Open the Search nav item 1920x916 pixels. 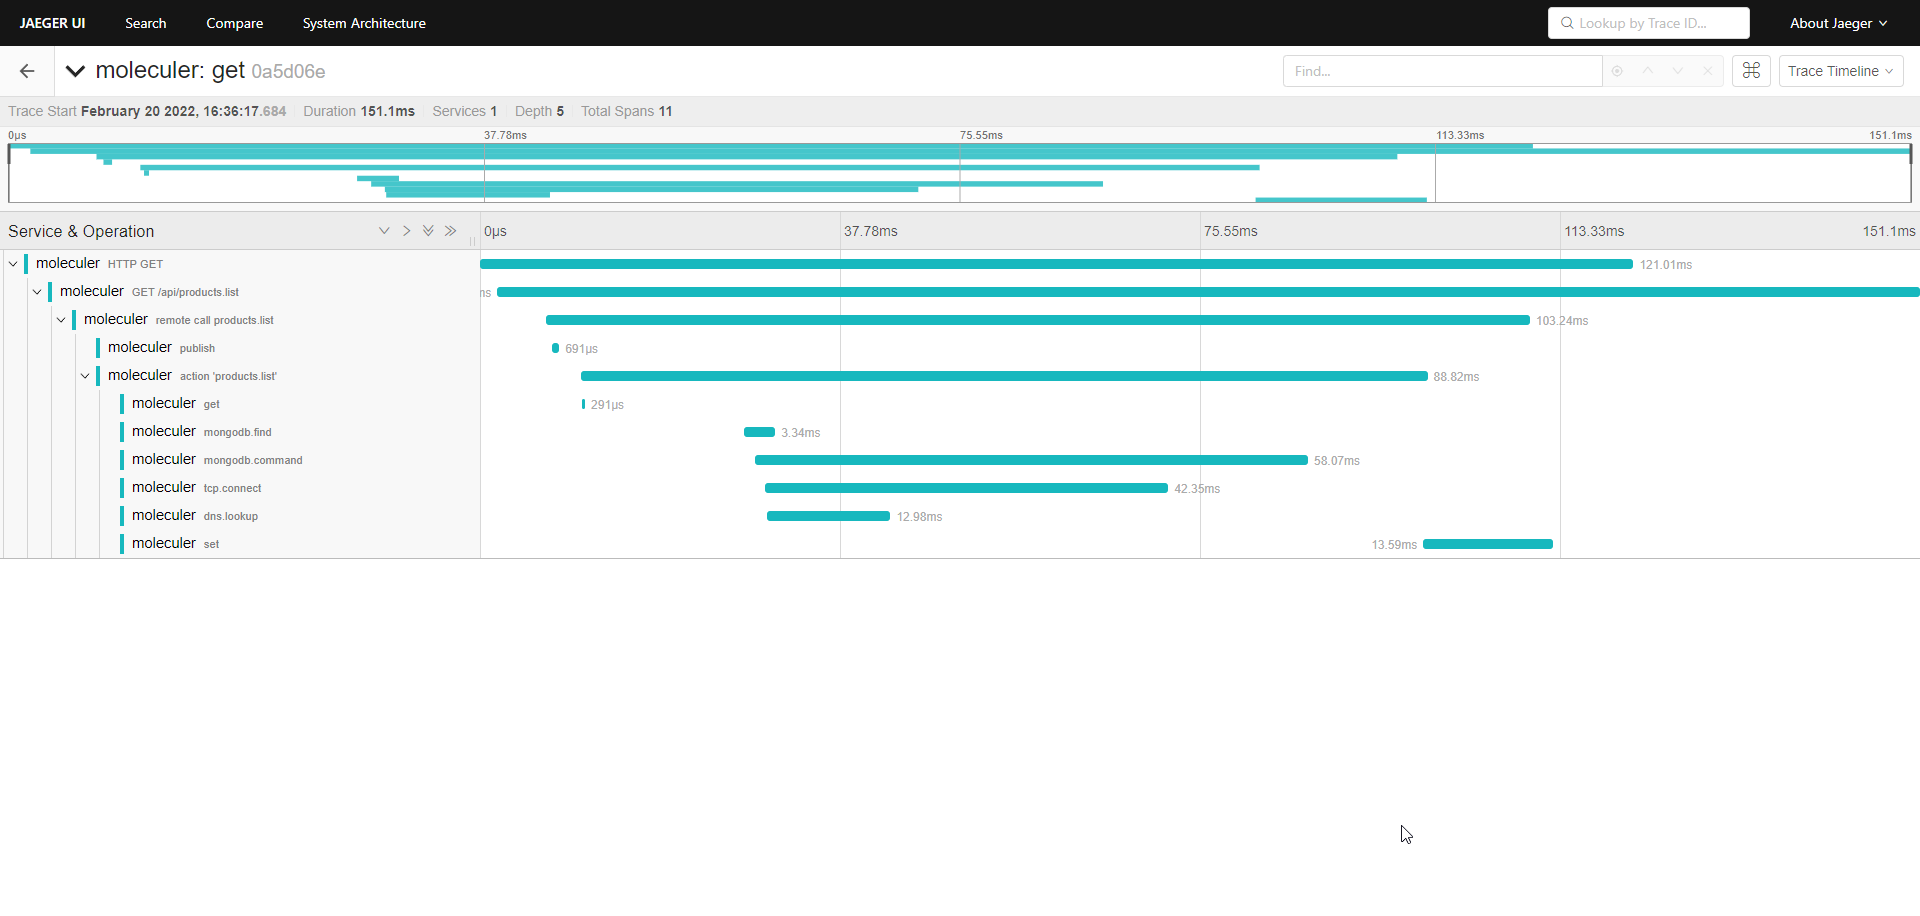click(146, 23)
